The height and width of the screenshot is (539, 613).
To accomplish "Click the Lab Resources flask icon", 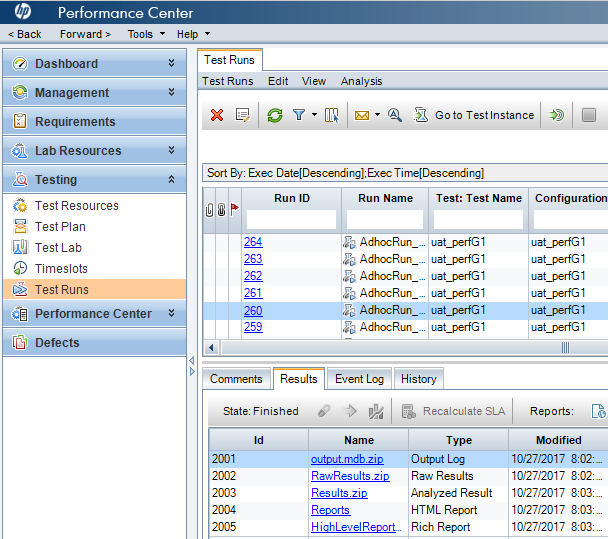I will tap(20, 150).
